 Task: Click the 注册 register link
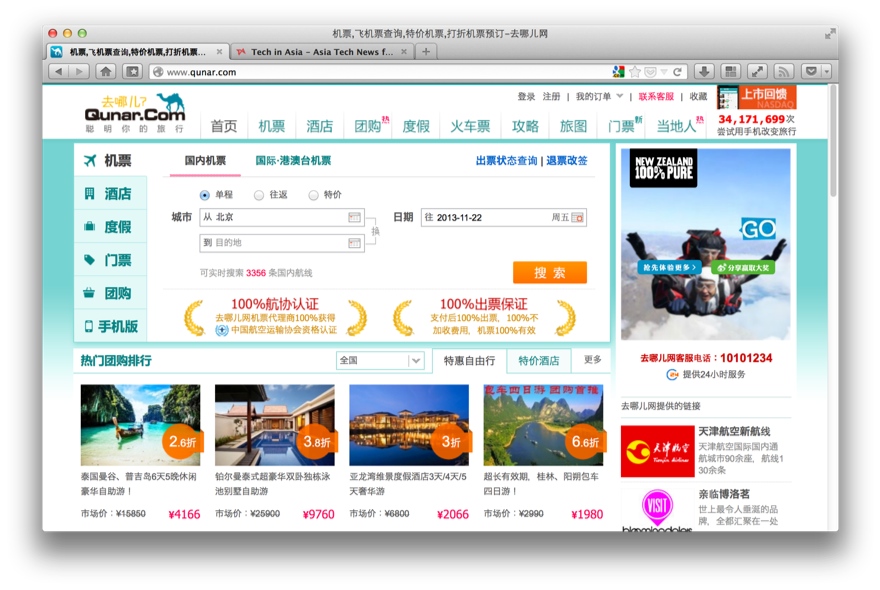pyautogui.click(x=551, y=97)
